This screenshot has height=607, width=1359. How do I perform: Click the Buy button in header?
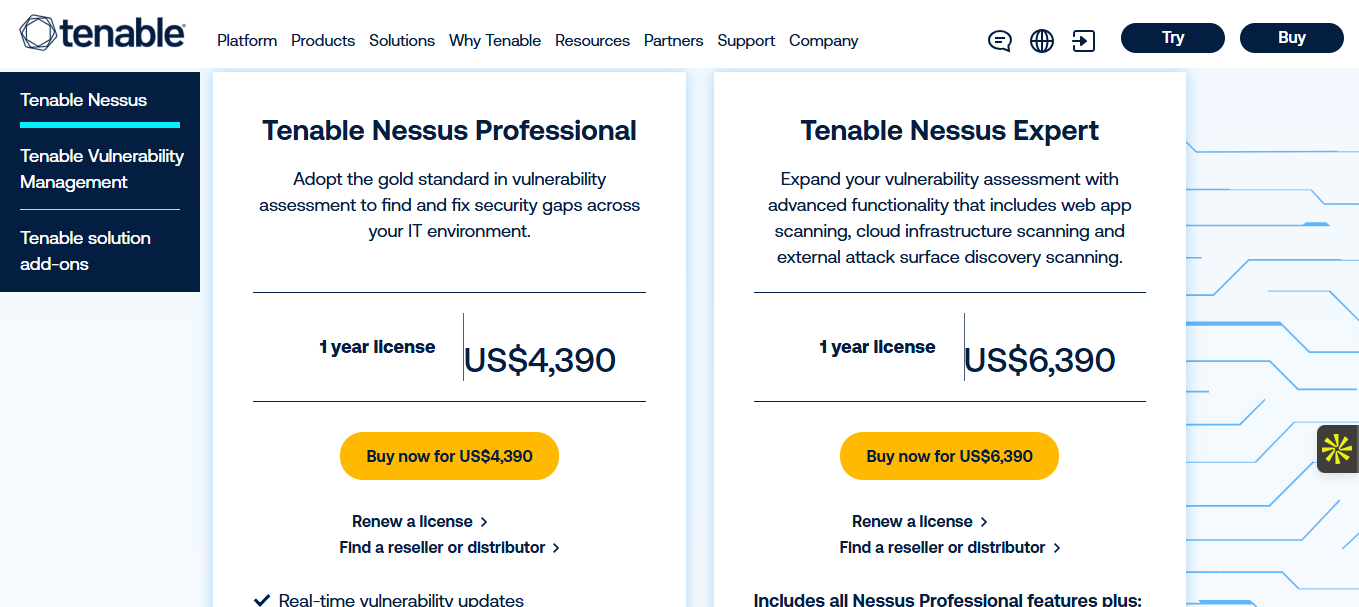[1291, 38]
